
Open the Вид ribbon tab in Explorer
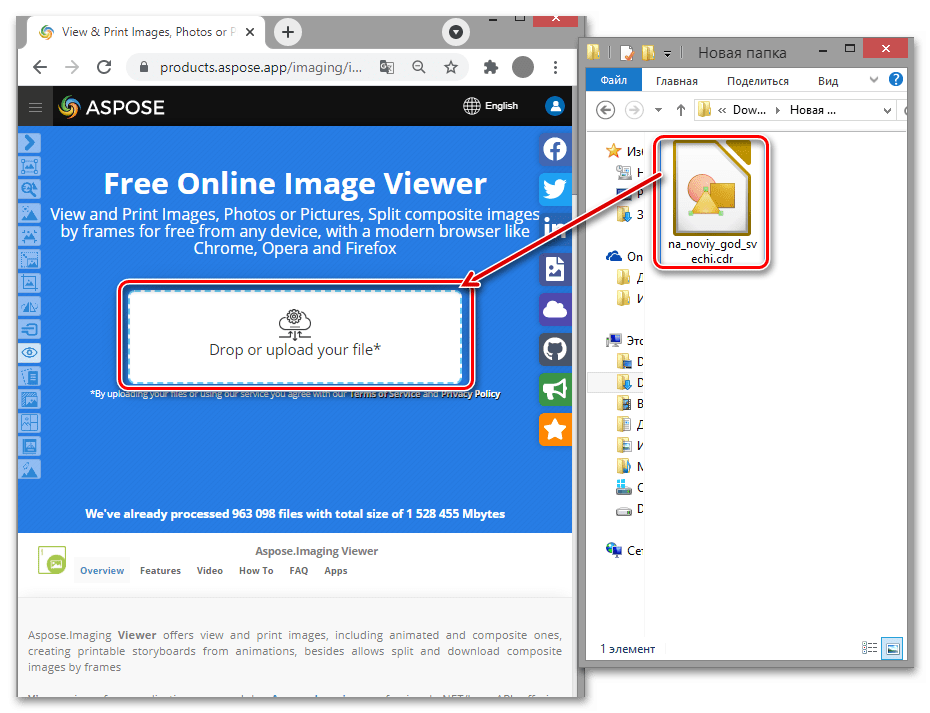coord(828,81)
